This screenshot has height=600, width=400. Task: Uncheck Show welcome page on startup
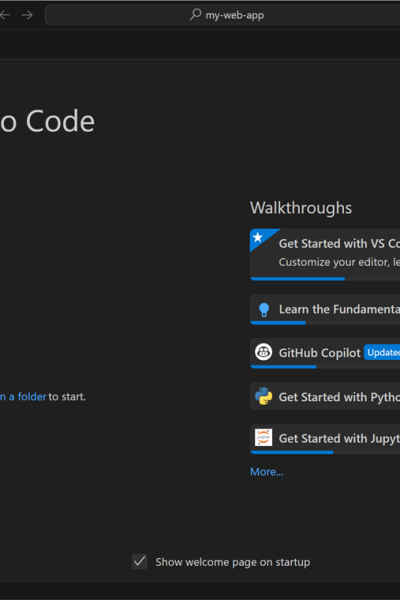140,562
